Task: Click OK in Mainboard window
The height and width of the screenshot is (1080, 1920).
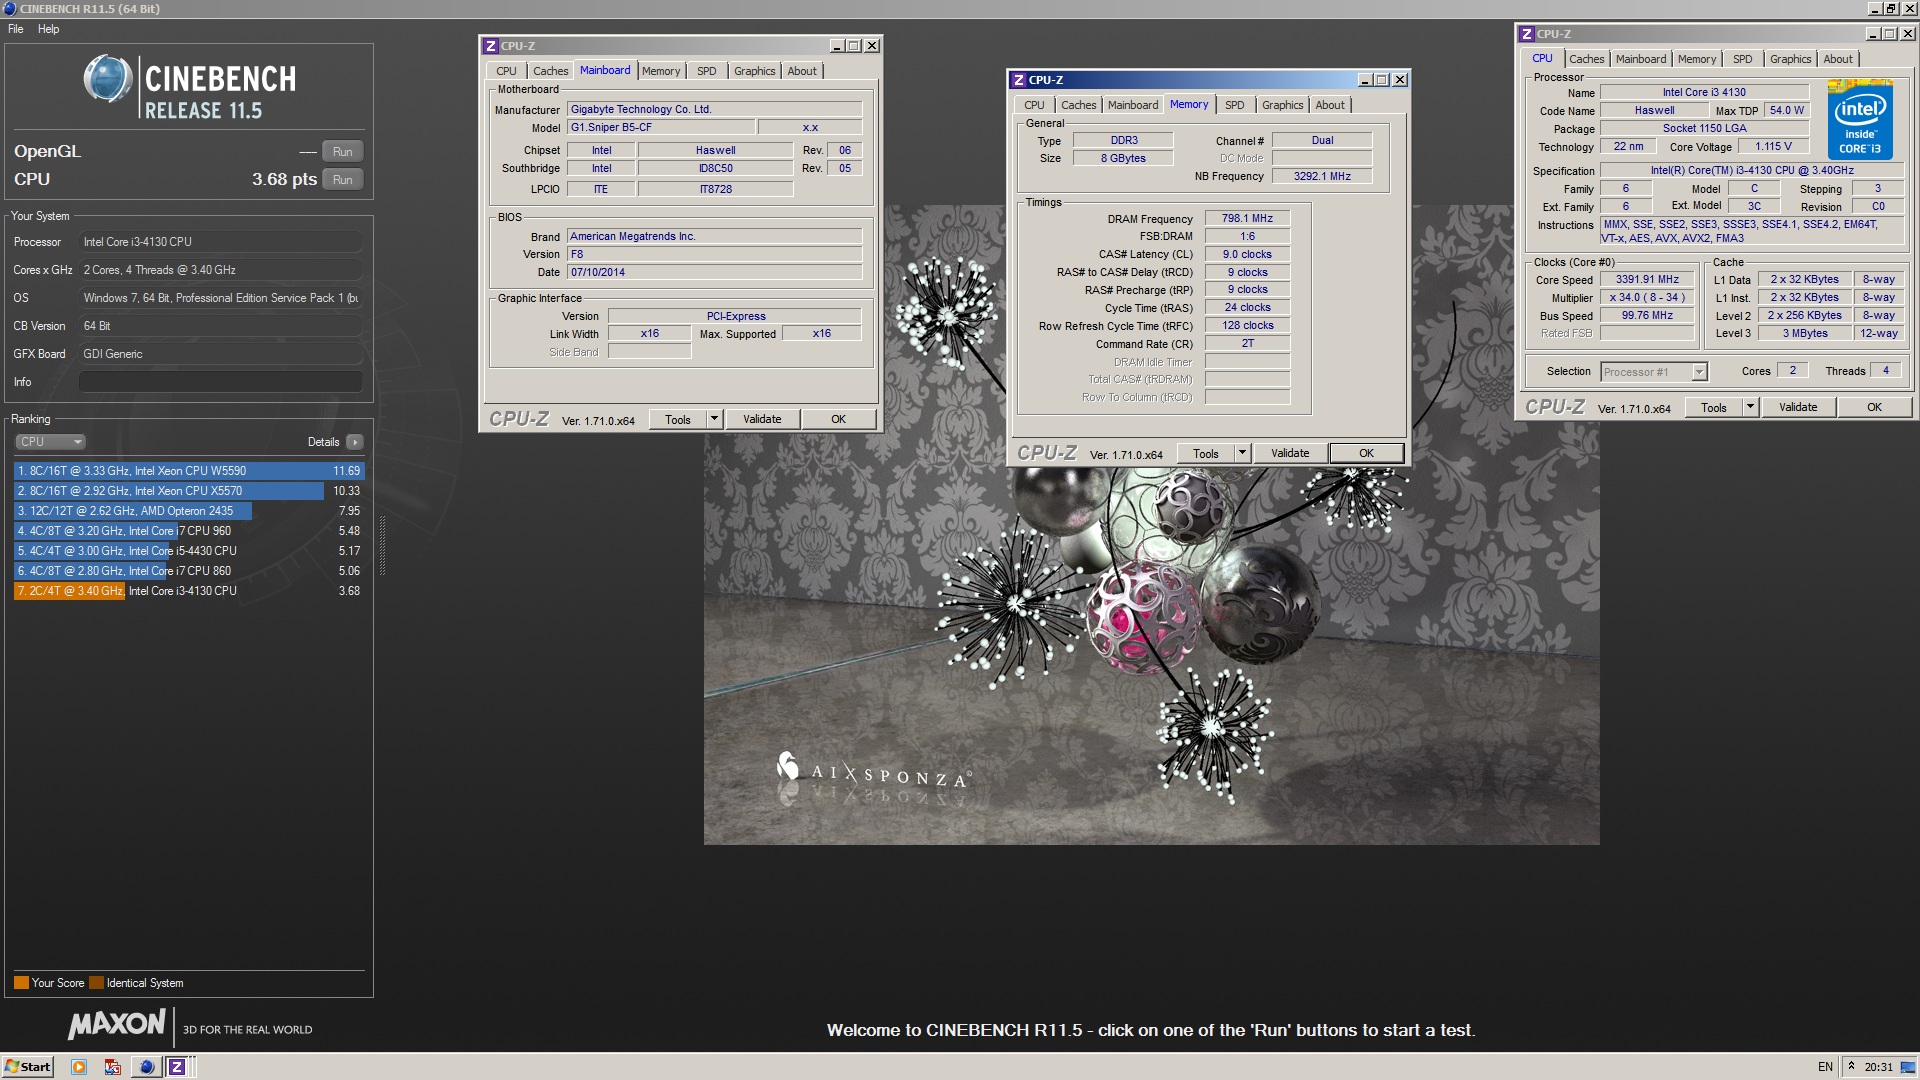Action: pos(838,419)
